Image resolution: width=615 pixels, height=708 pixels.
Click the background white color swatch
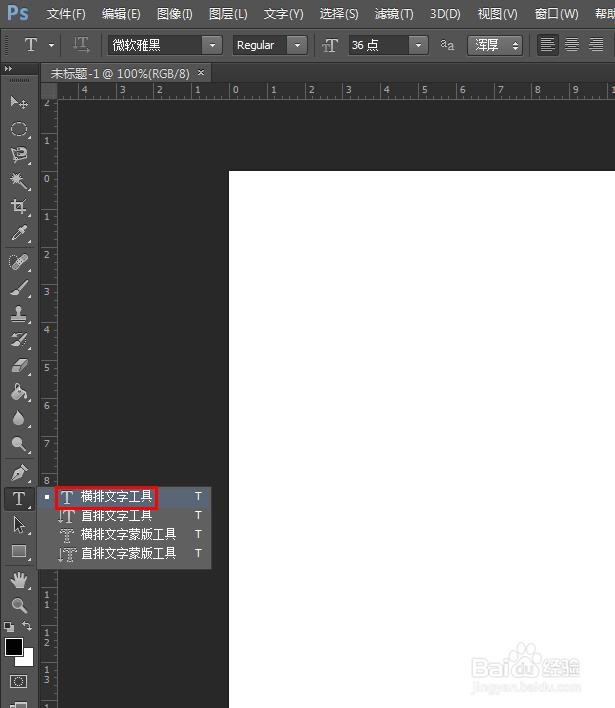[28, 660]
